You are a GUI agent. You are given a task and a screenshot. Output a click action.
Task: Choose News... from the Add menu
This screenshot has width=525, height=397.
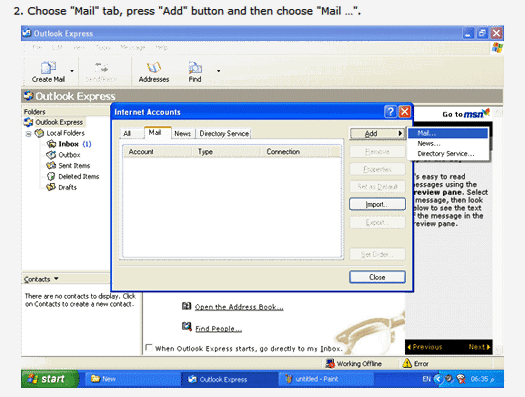[x=448, y=143]
